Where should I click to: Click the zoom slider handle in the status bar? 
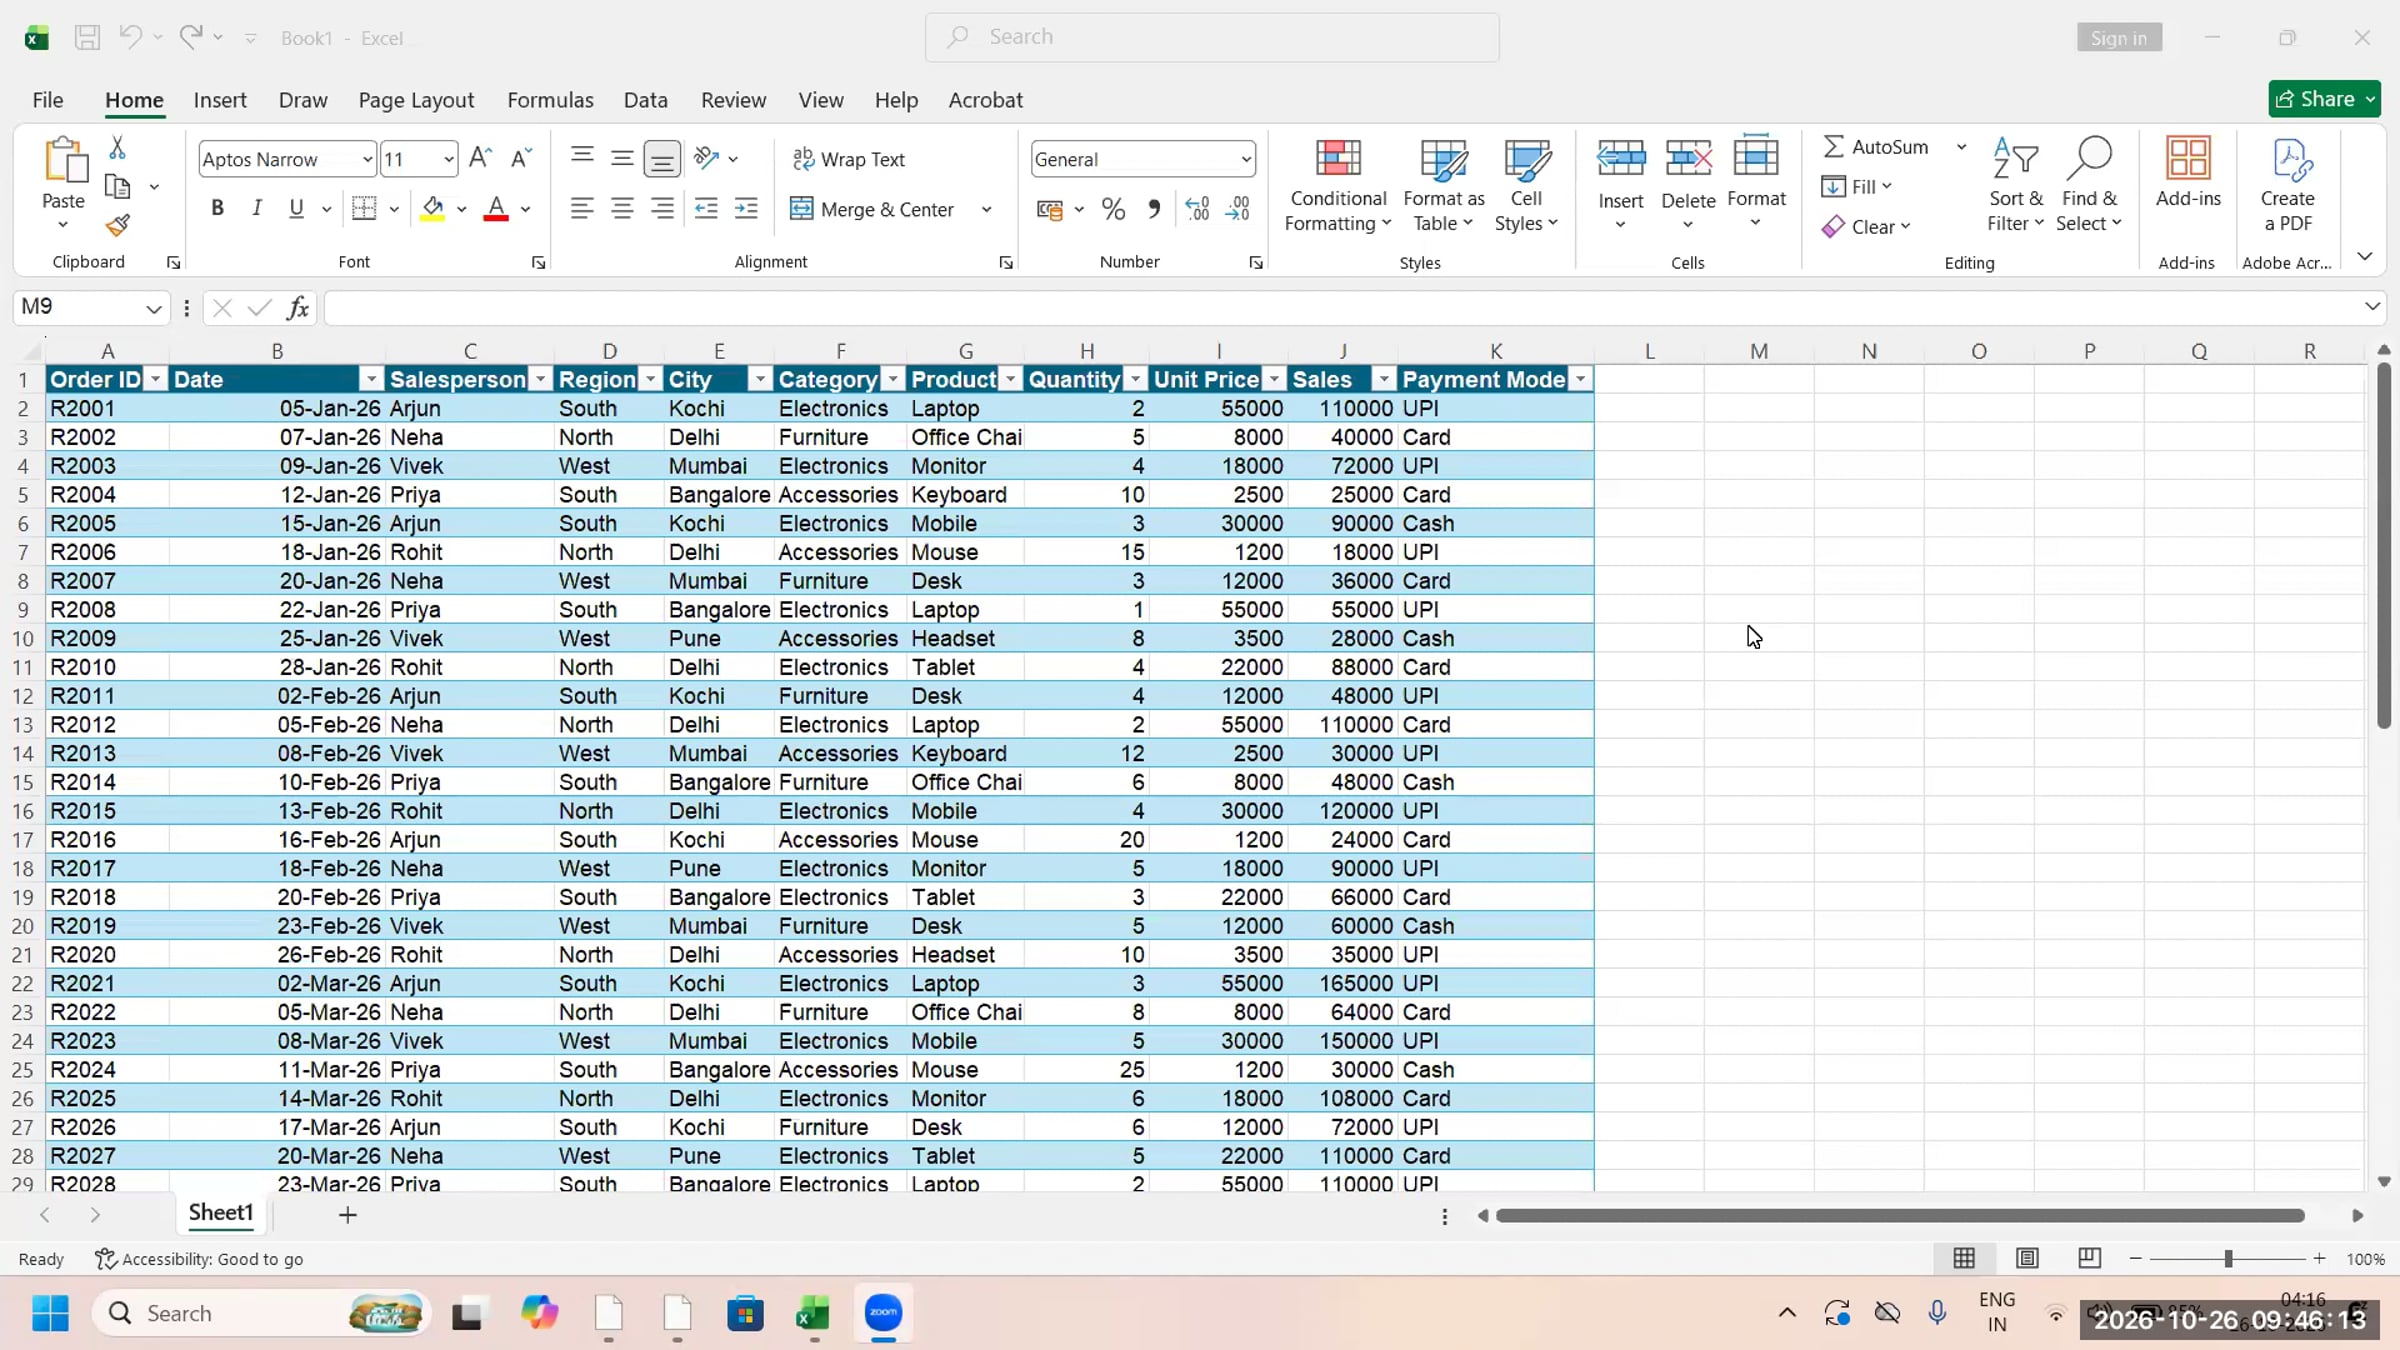point(2228,1259)
